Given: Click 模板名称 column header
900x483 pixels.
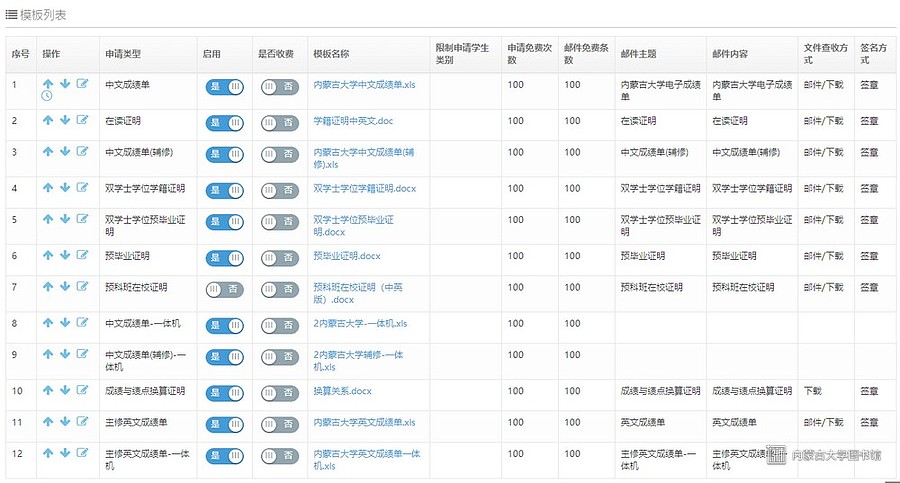Looking at the screenshot, I should [331, 54].
